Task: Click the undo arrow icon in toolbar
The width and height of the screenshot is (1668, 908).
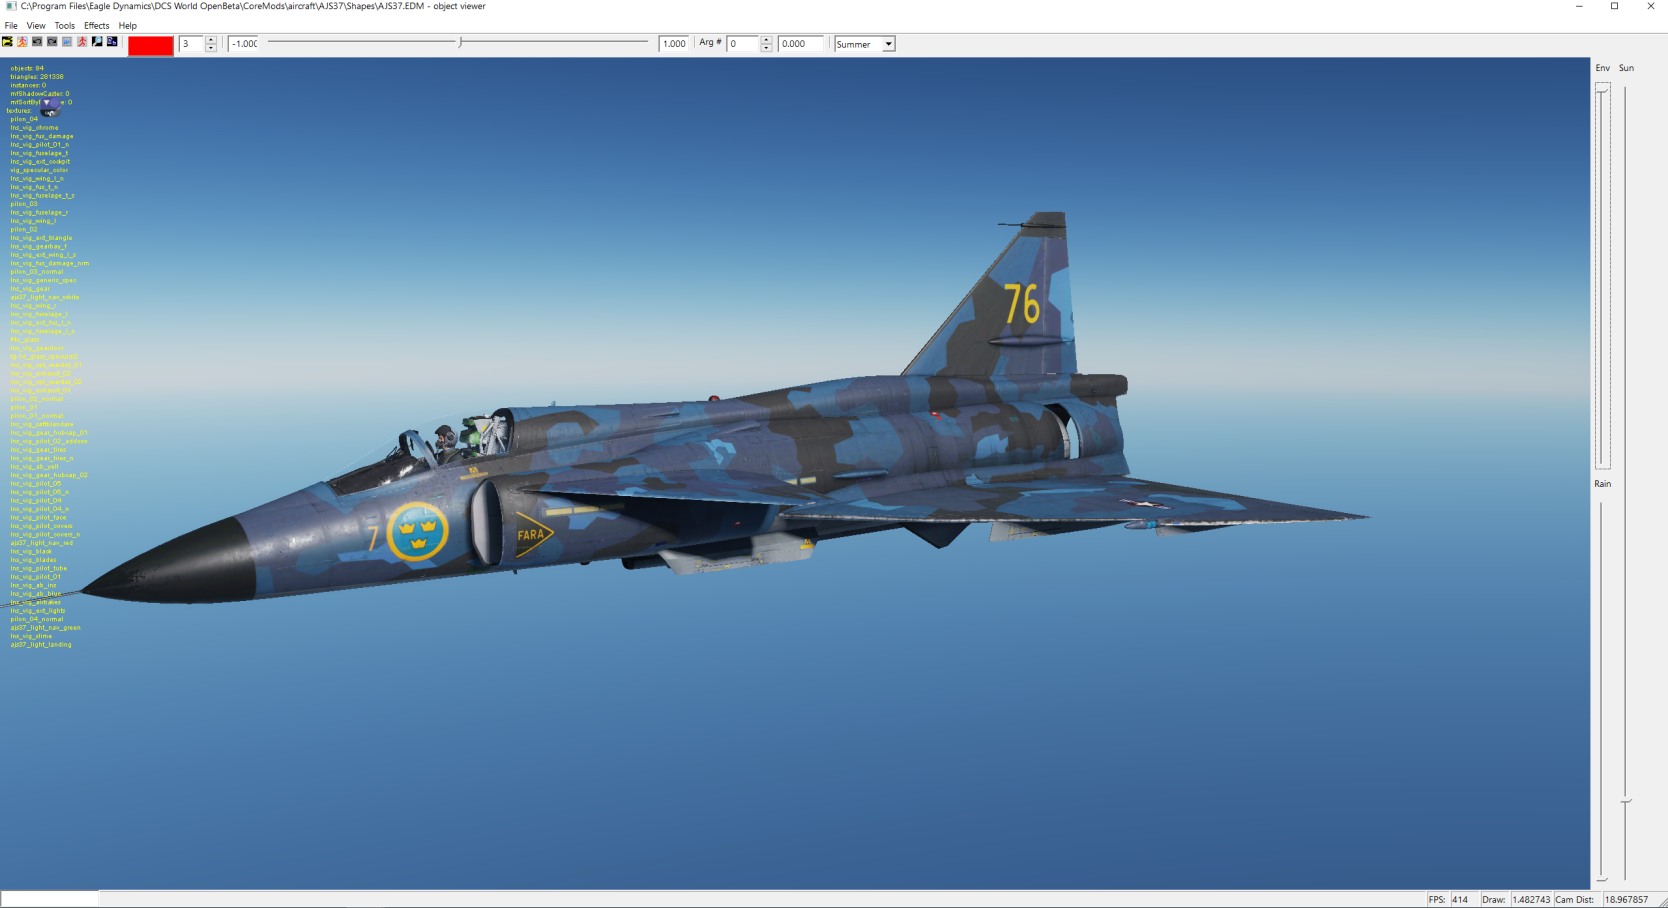Action: coord(37,42)
